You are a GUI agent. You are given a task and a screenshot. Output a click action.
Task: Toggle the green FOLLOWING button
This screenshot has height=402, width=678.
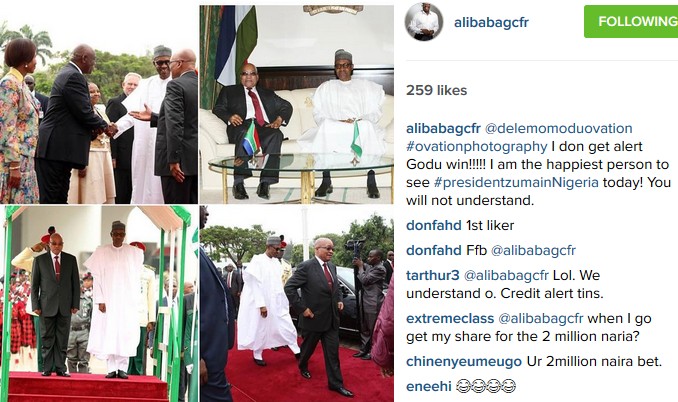click(631, 22)
